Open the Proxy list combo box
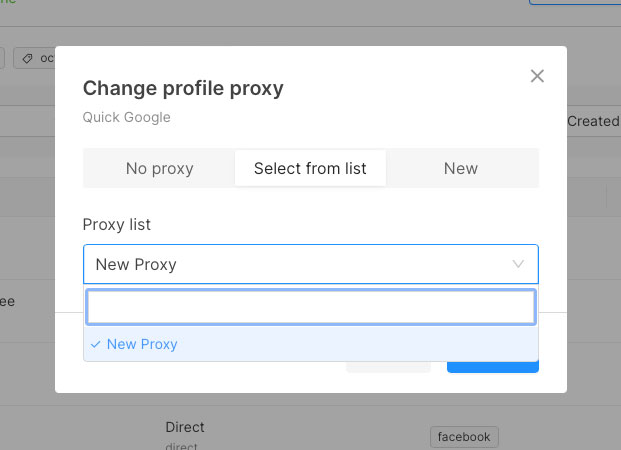The height and width of the screenshot is (450, 621). coord(300,264)
